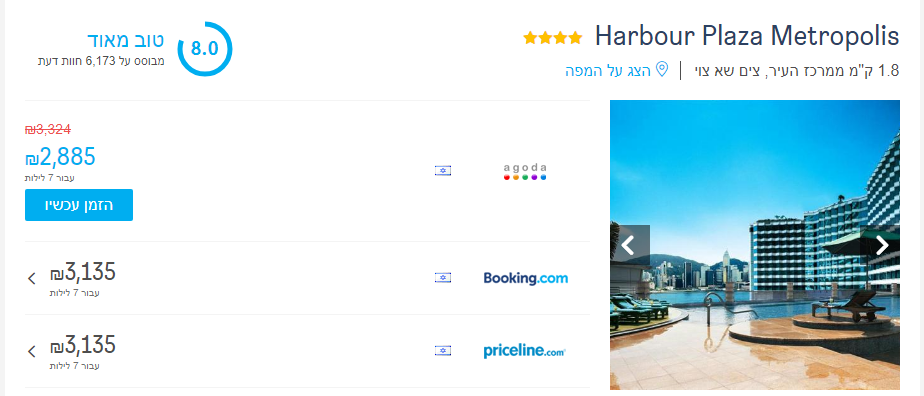This screenshot has height=396, width=924.
Task: Click the ₪3,135 Booking.com price
Action: click(82, 272)
